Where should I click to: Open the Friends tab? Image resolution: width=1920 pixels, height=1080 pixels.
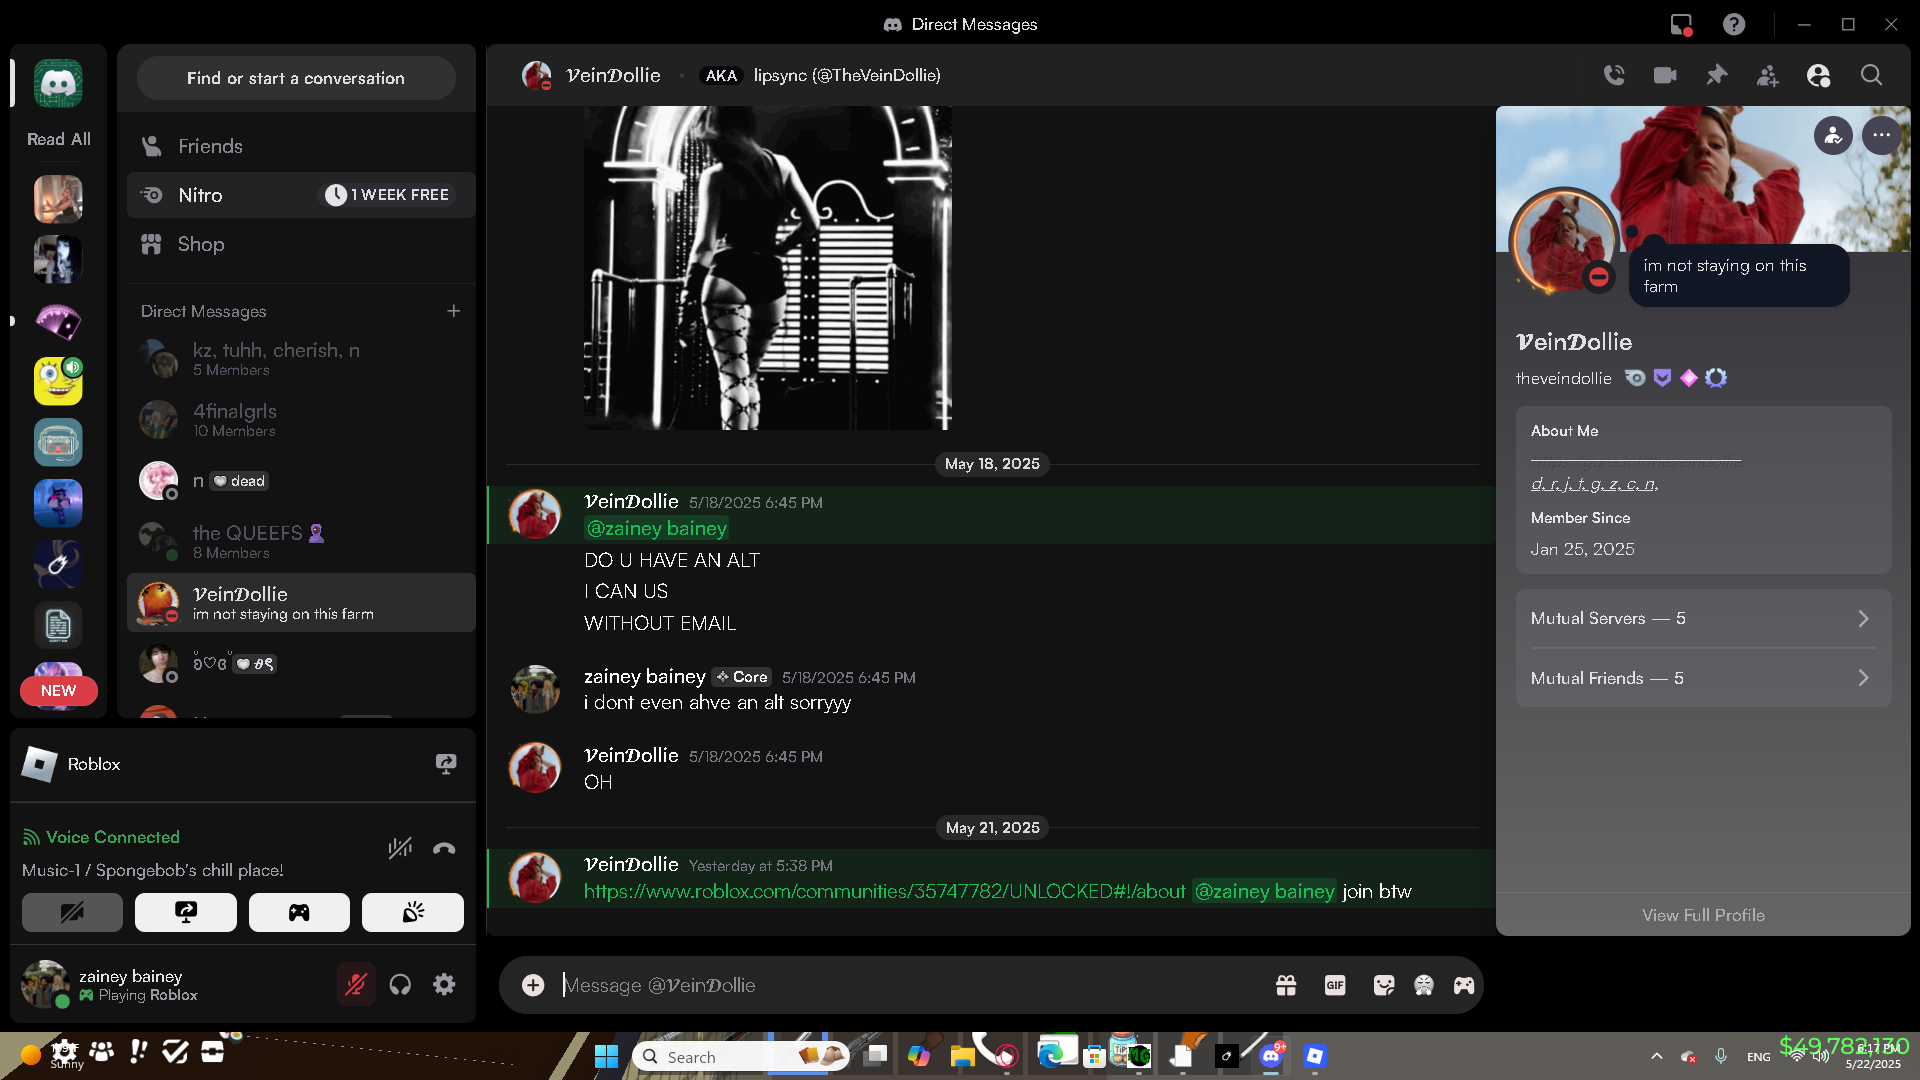(x=301, y=146)
